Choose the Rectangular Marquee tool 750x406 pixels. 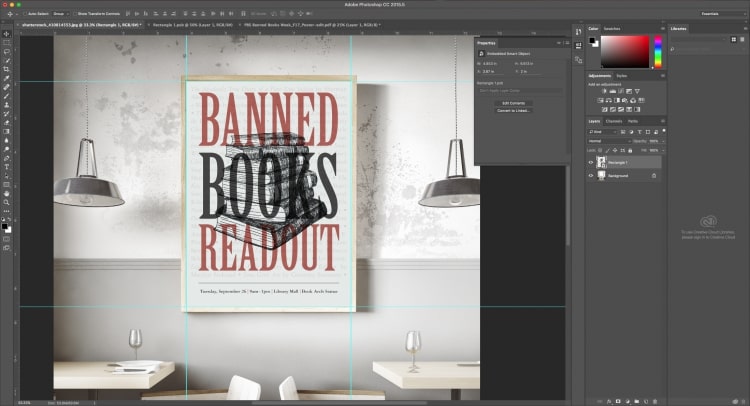point(6,45)
